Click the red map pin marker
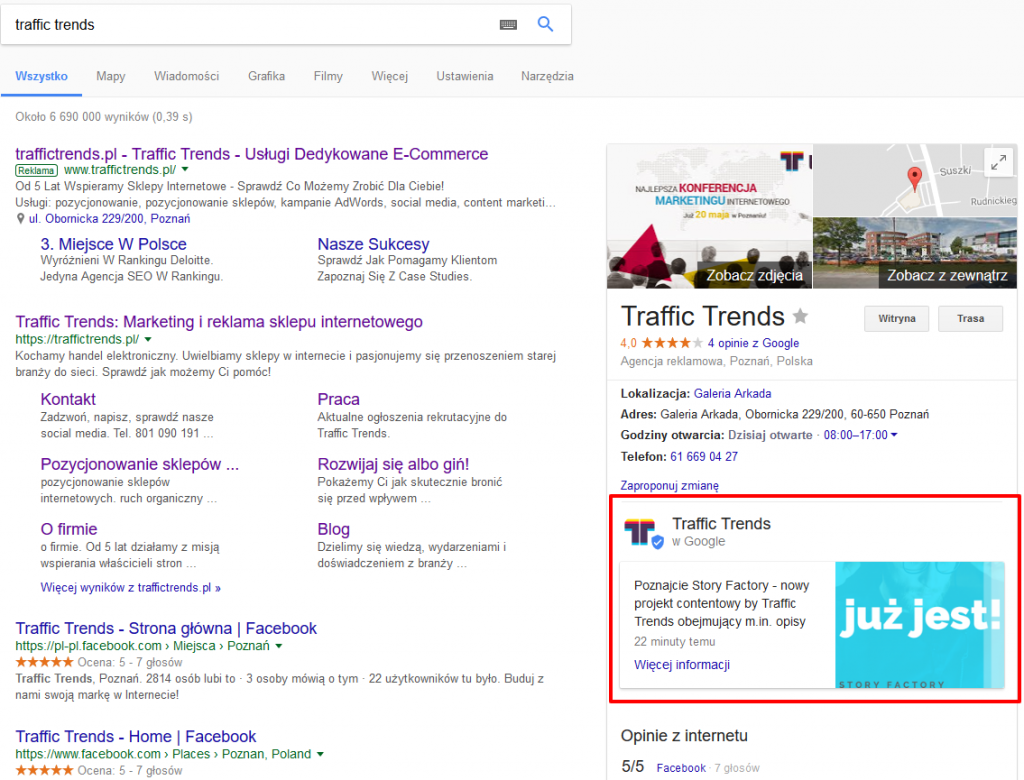Image resolution: width=1024 pixels, height=780 pixels. pyautogui.click(x=914, y=177)
